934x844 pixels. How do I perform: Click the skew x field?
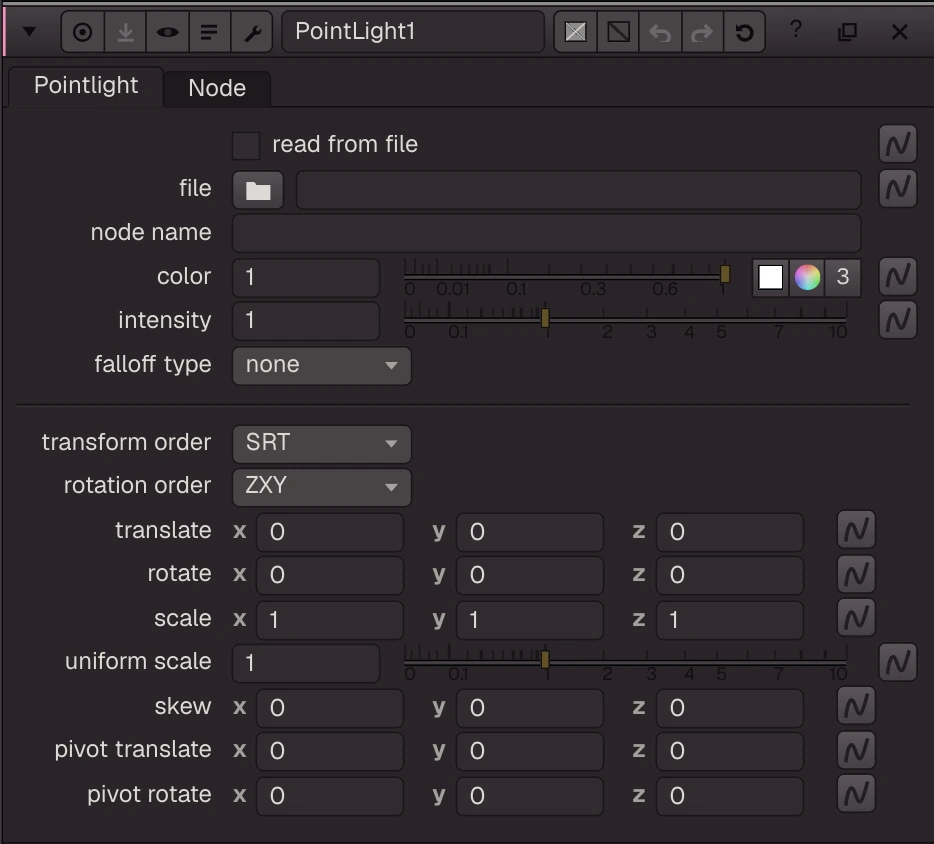pyautogui.click(x=330, y=708)
